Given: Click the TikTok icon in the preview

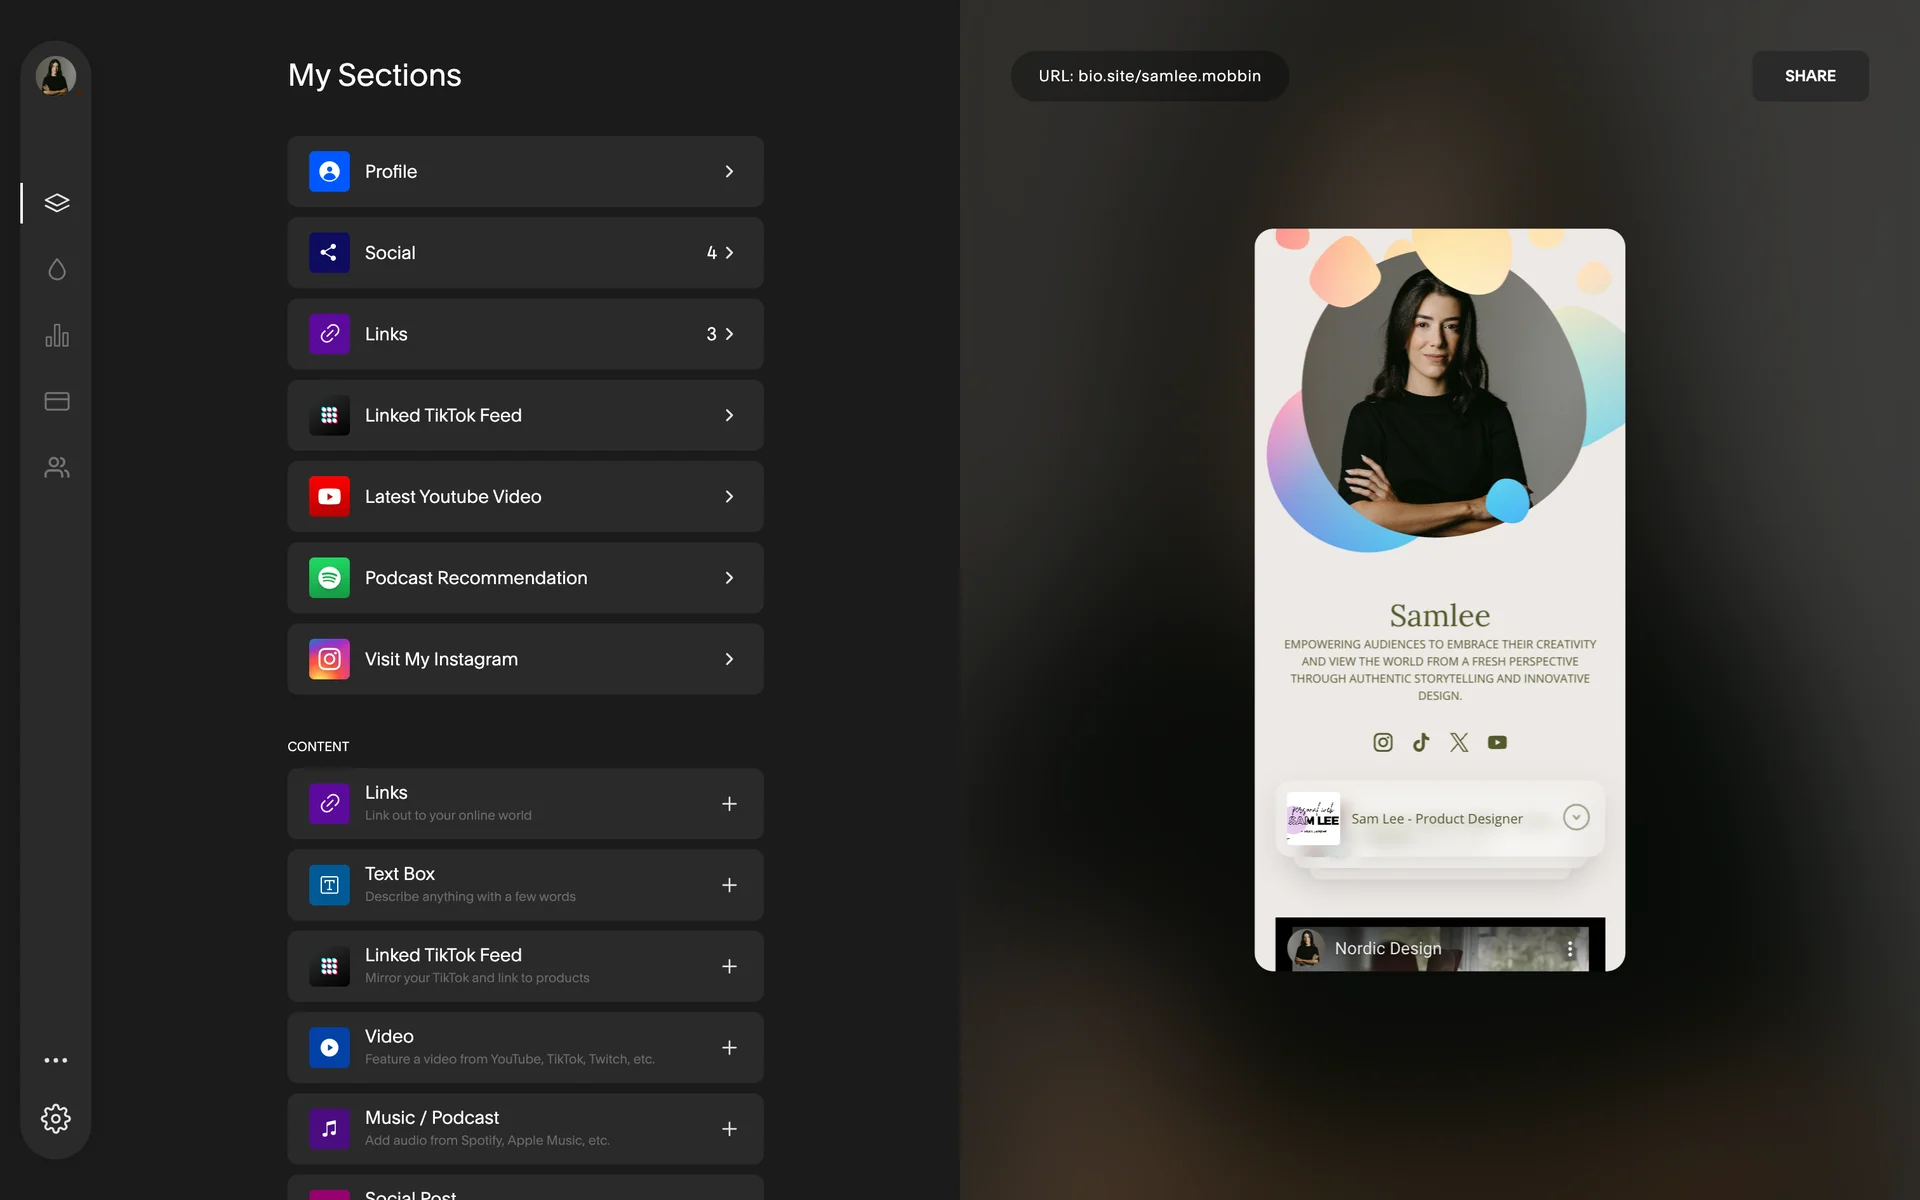Looking at the screenshot, I should tap(1421, 742).
